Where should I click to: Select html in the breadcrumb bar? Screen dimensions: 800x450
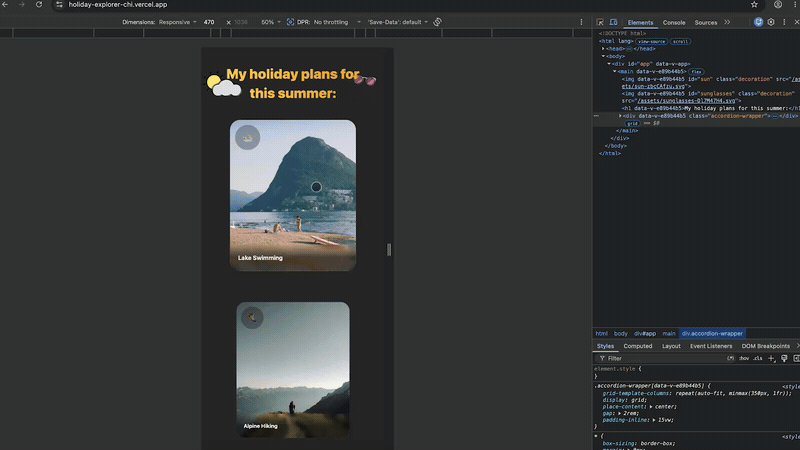coord(602,334)
